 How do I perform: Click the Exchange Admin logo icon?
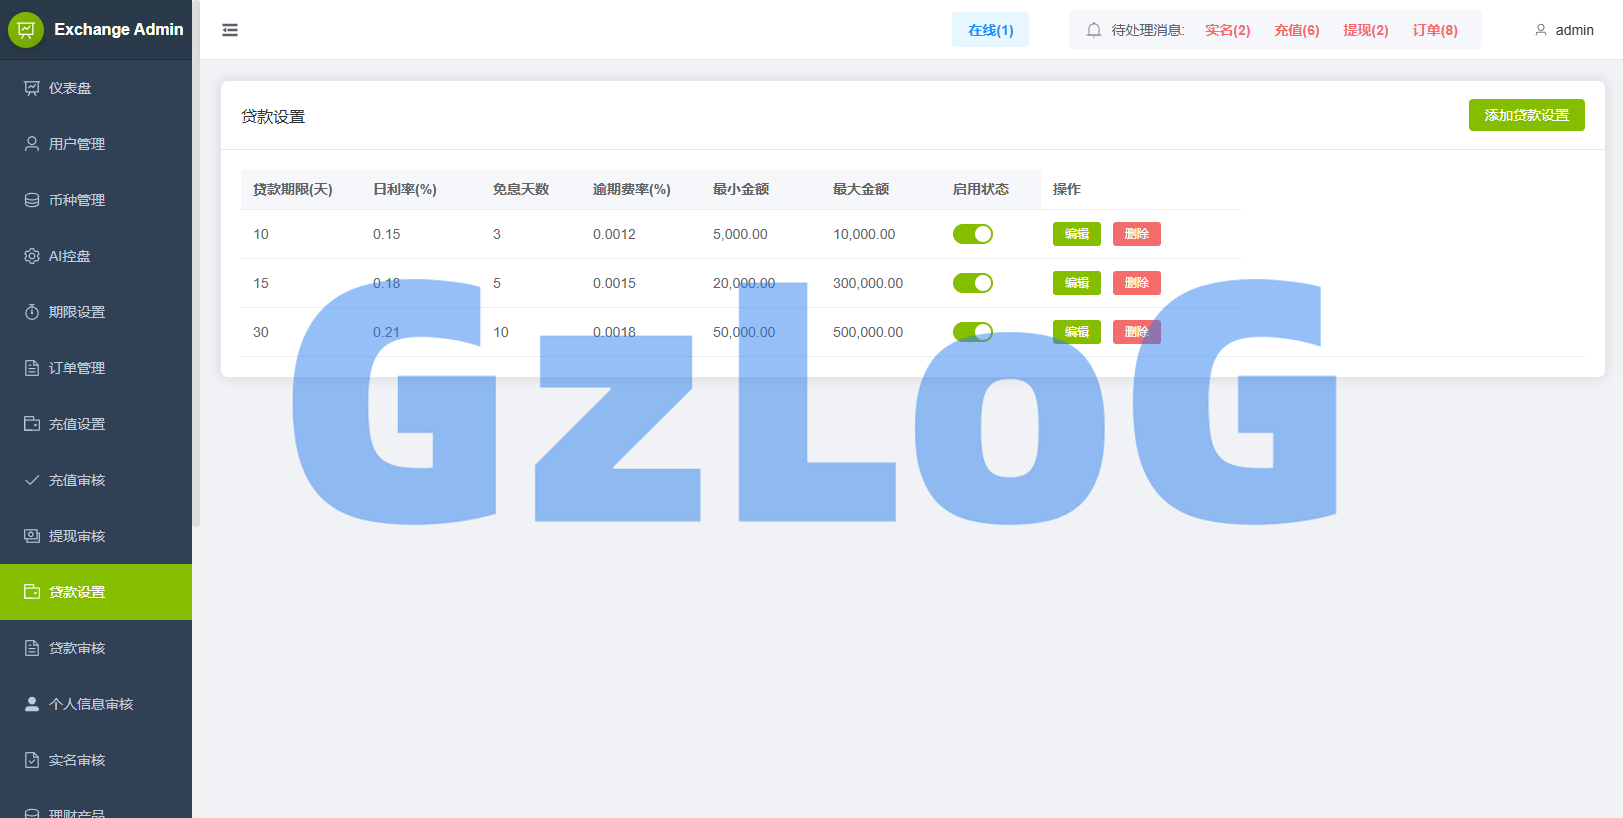[26, 30]
